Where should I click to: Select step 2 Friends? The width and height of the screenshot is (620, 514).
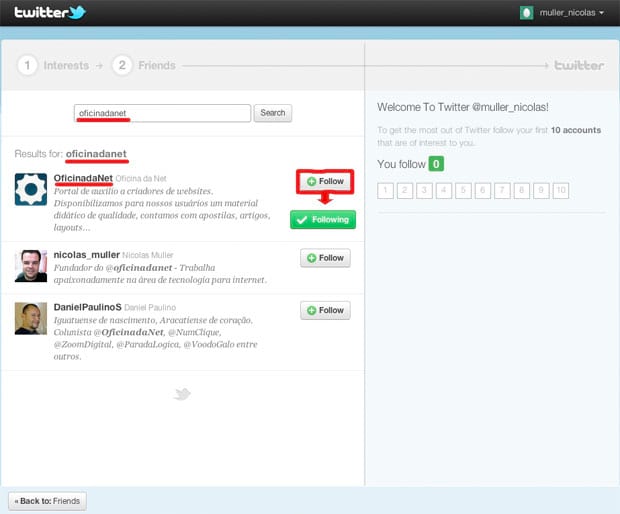click(146, 65)
